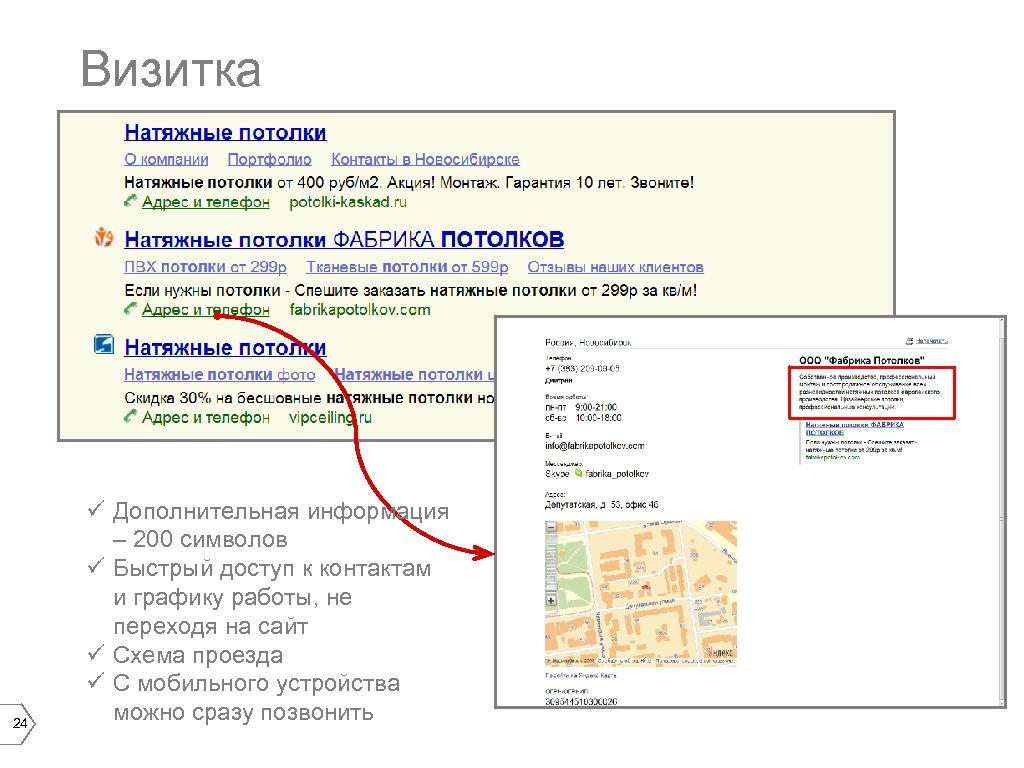Open the 'Натяжные потолки ФАБРИКА ПОТОЛКОВ' ad title
The image size is (1024, 768).
(x=344, y=240)
